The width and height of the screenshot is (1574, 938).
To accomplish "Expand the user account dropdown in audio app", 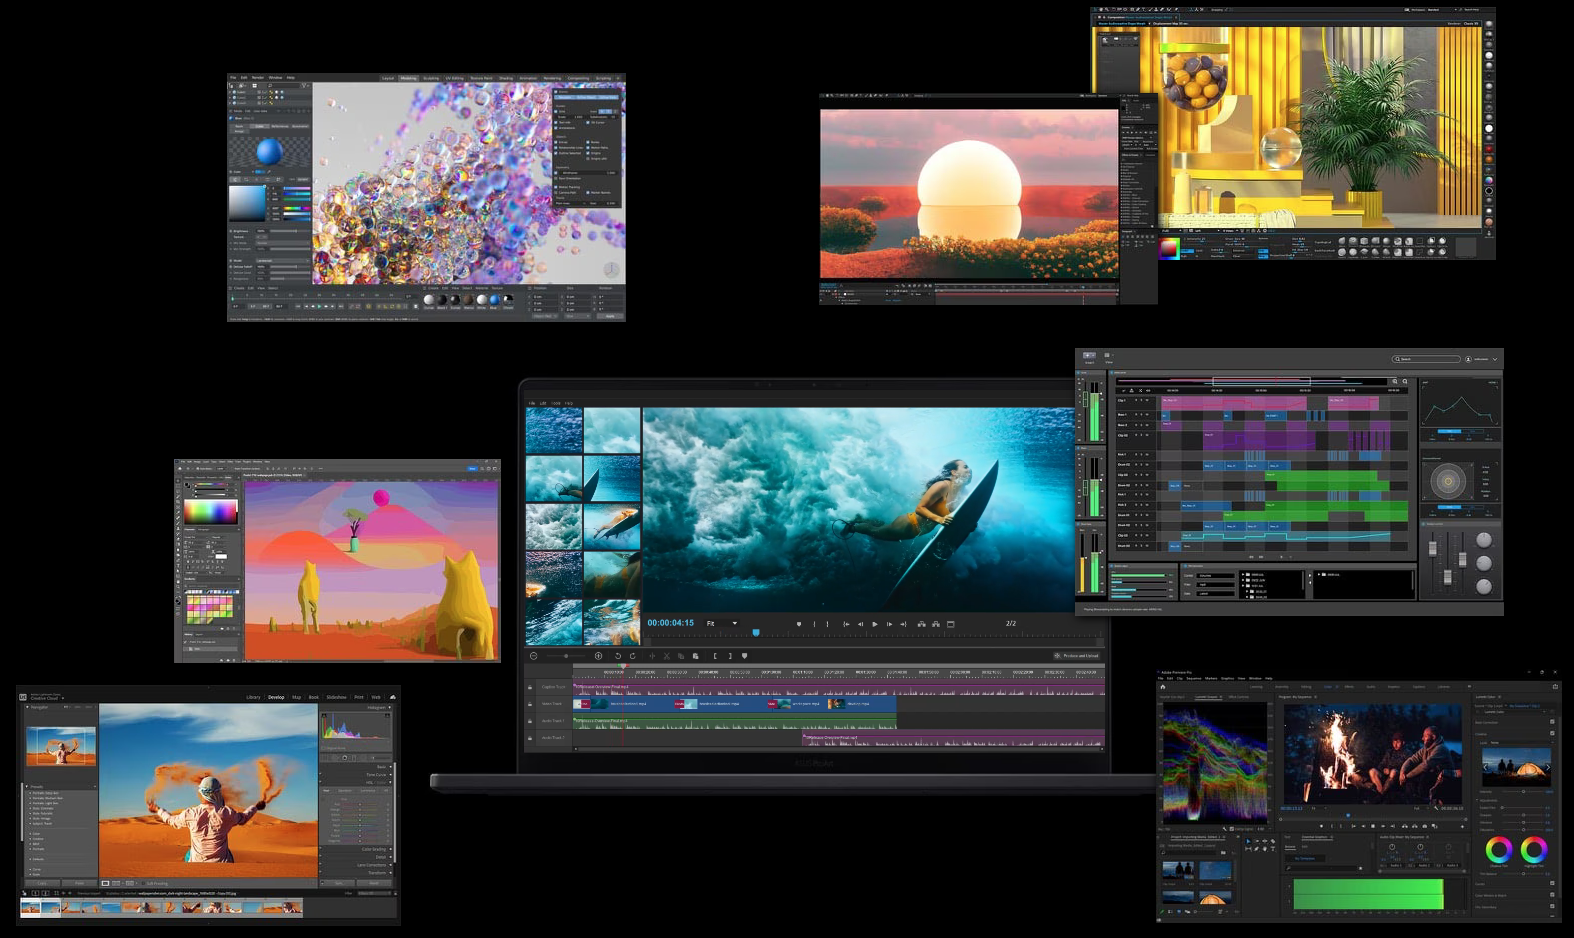I will (x=1495, y=359).
